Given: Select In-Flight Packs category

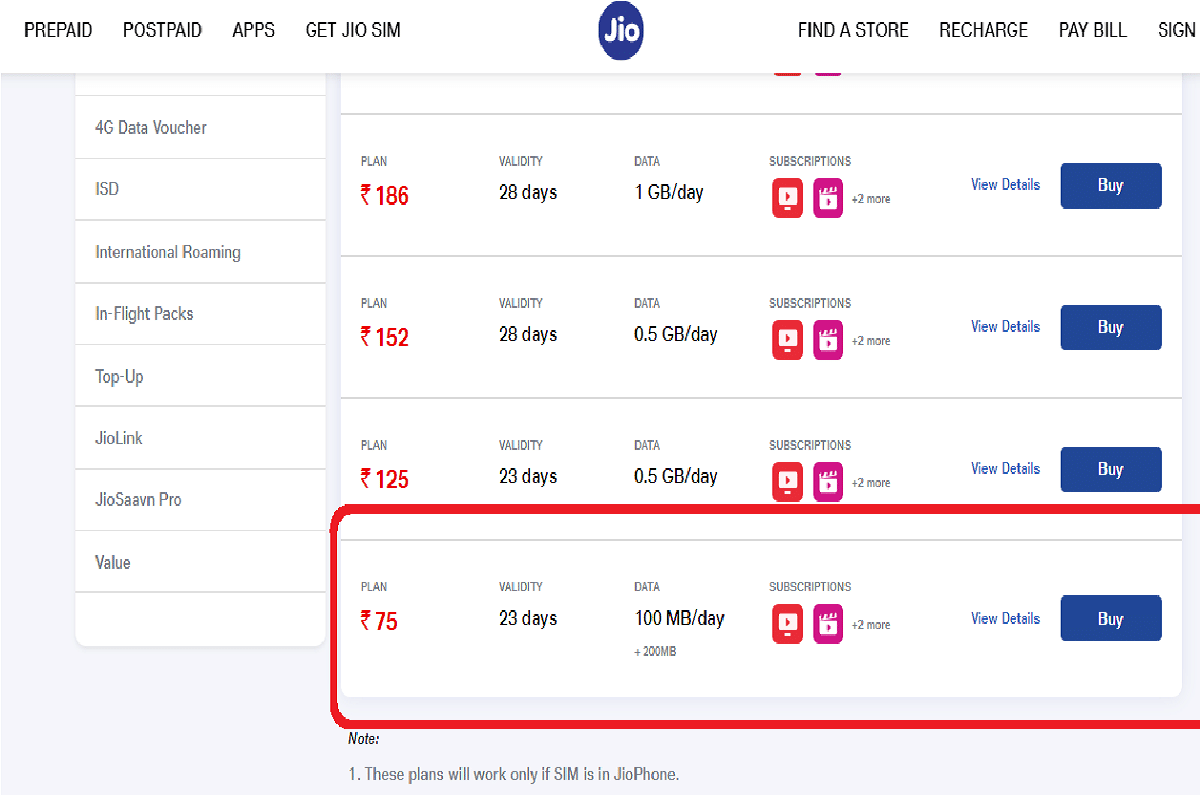Looking at the screenshot, I should (200, 314).
